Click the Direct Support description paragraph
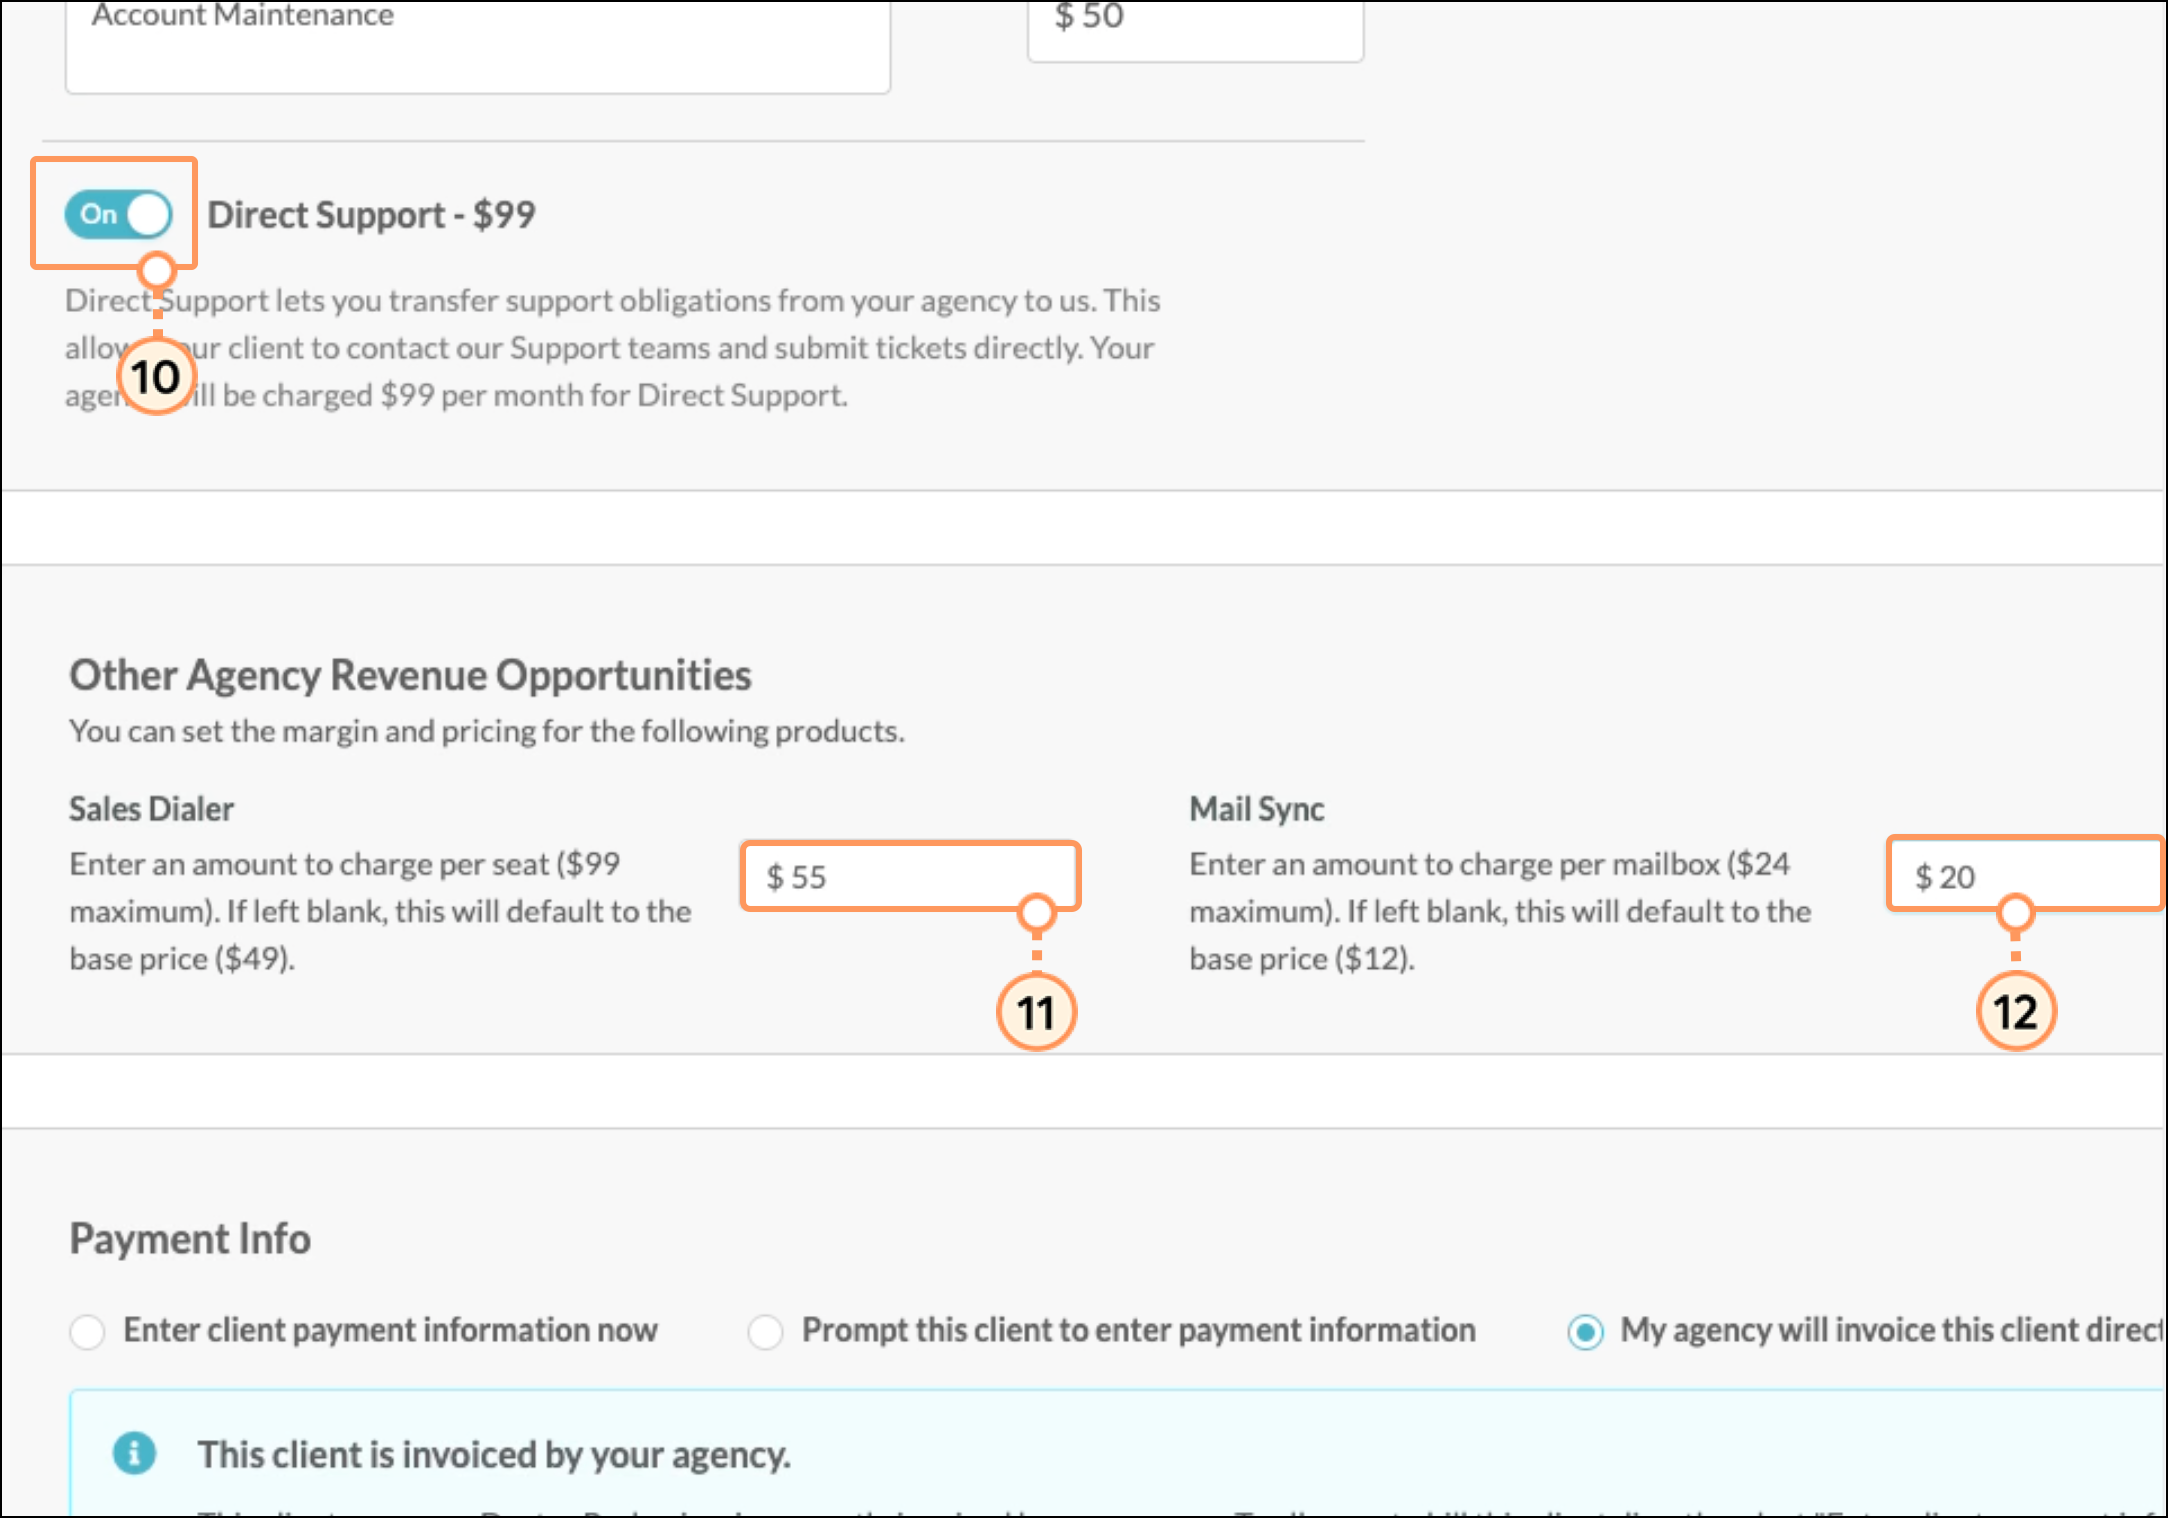This screenshot has height=1518, width=2168. click(612, 348)
